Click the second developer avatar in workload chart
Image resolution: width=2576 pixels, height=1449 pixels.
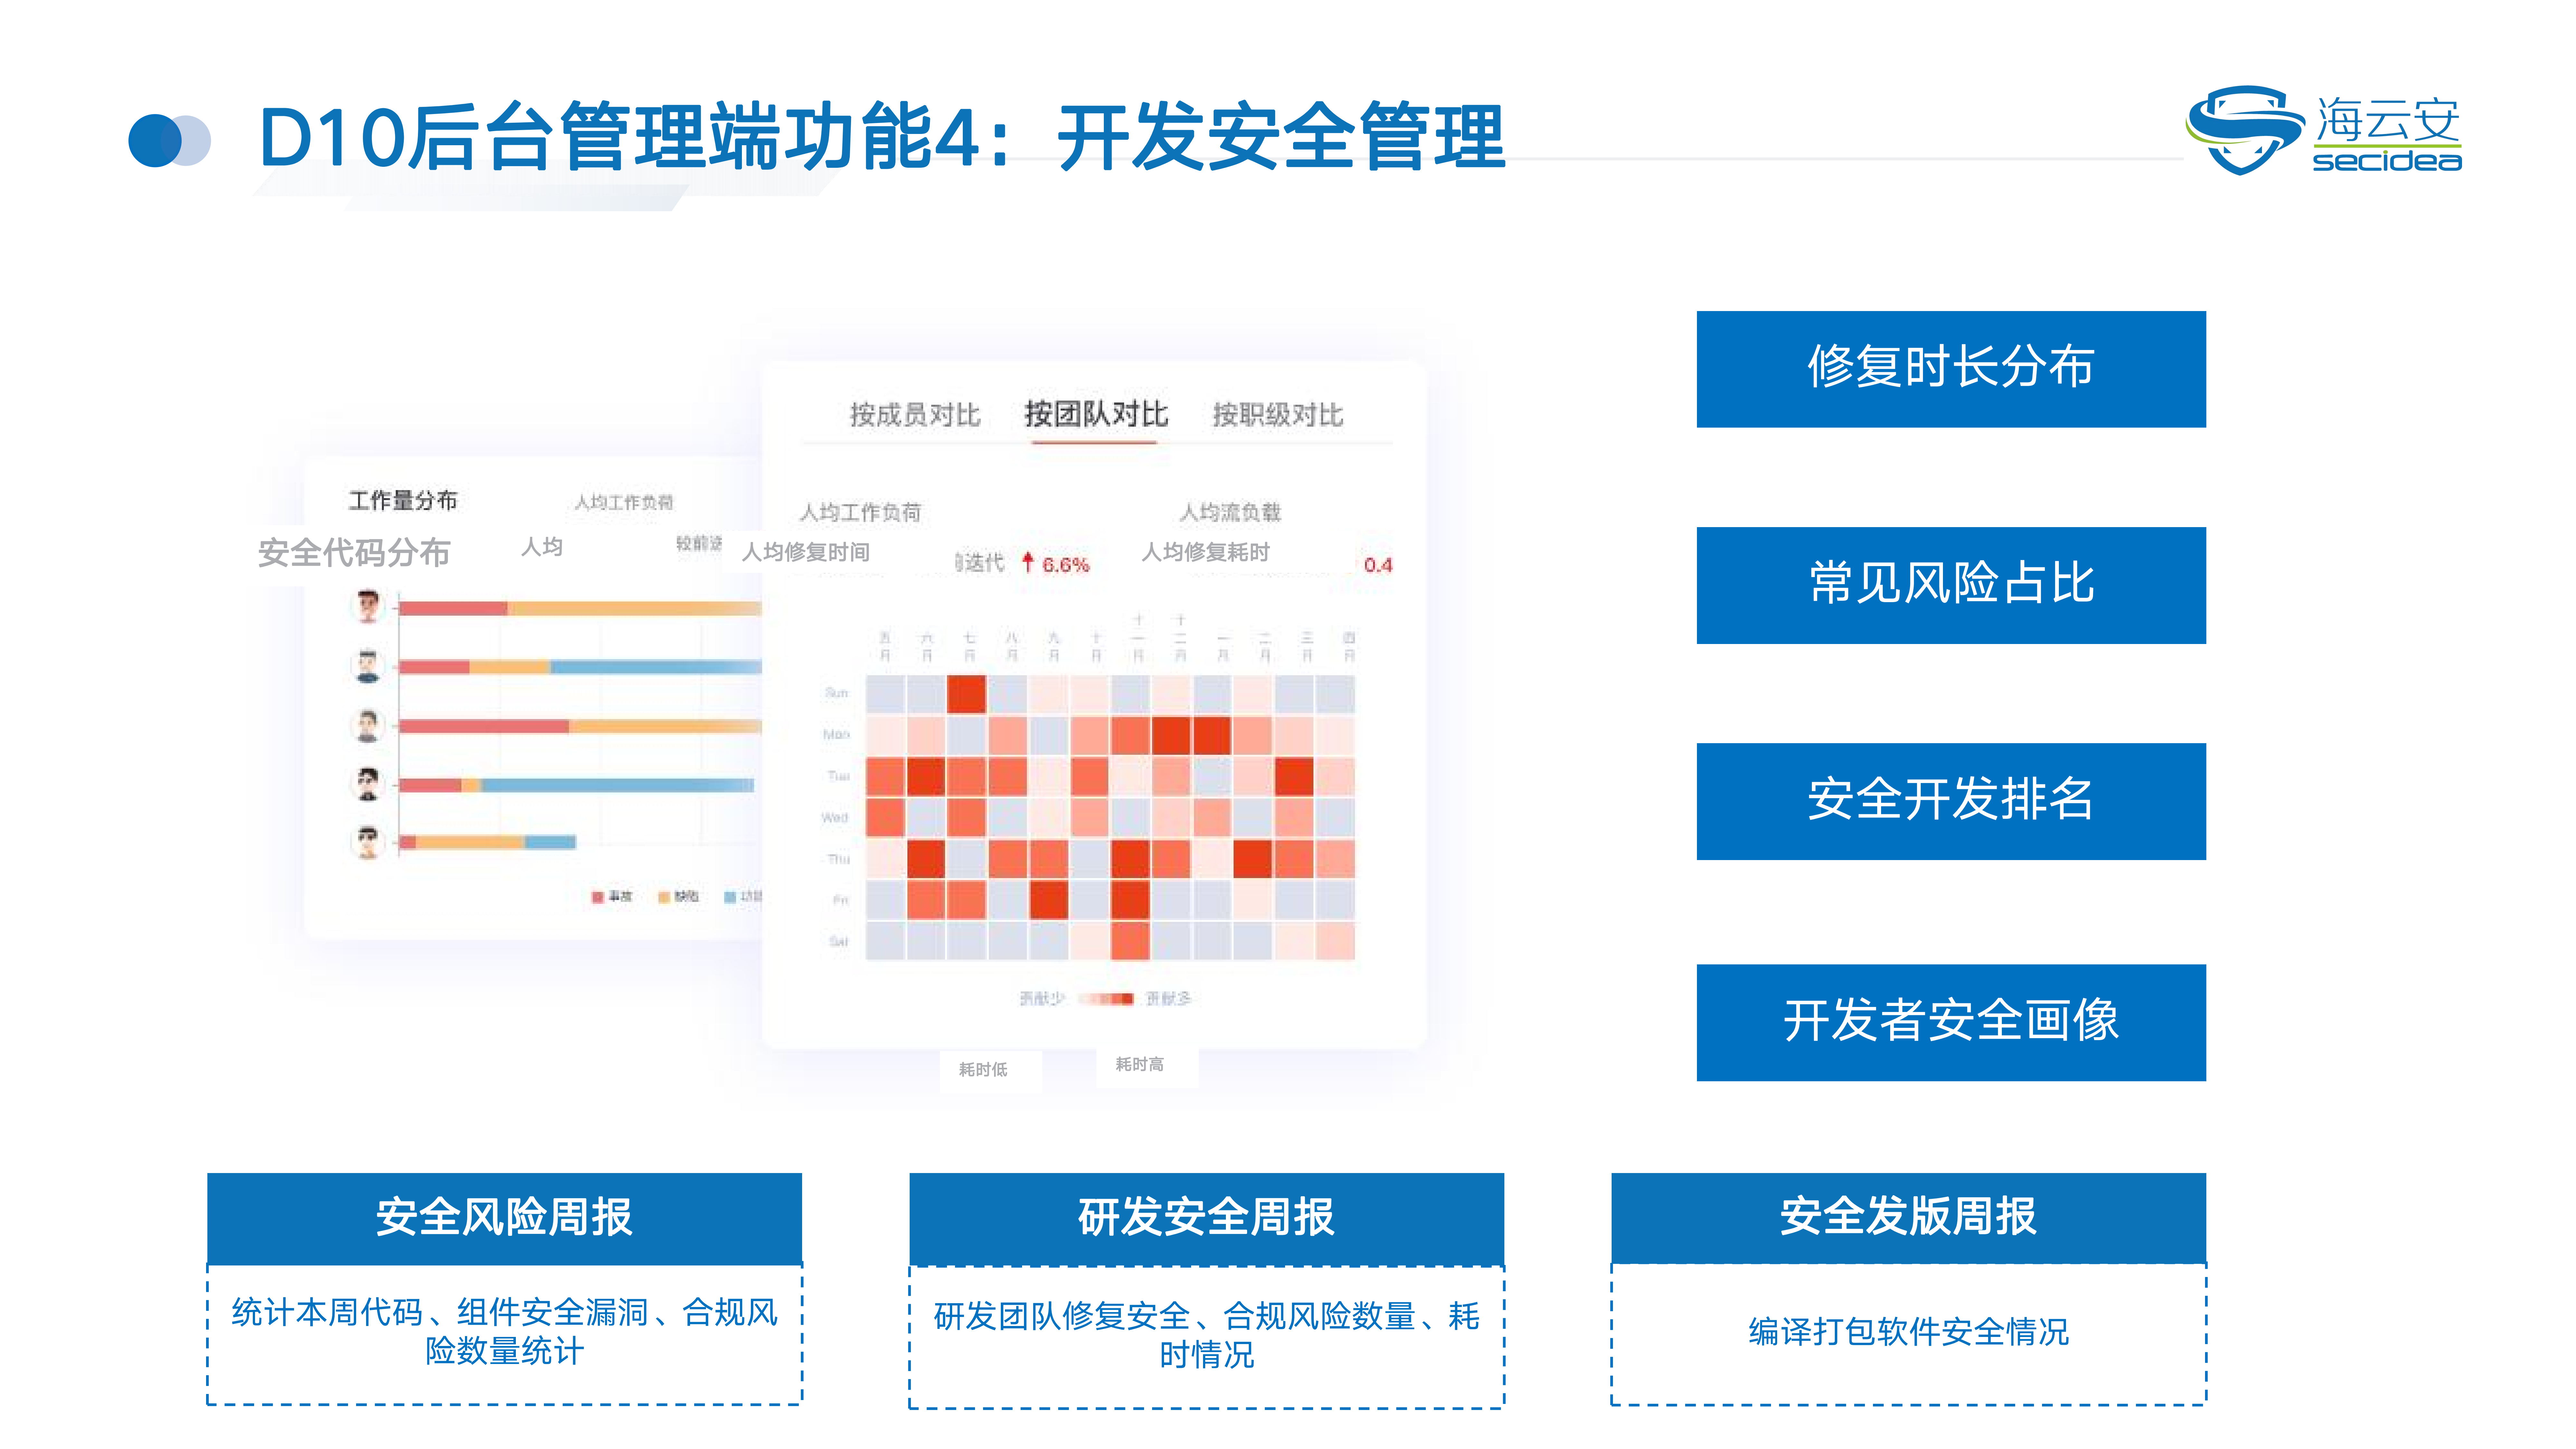point(368,666)
